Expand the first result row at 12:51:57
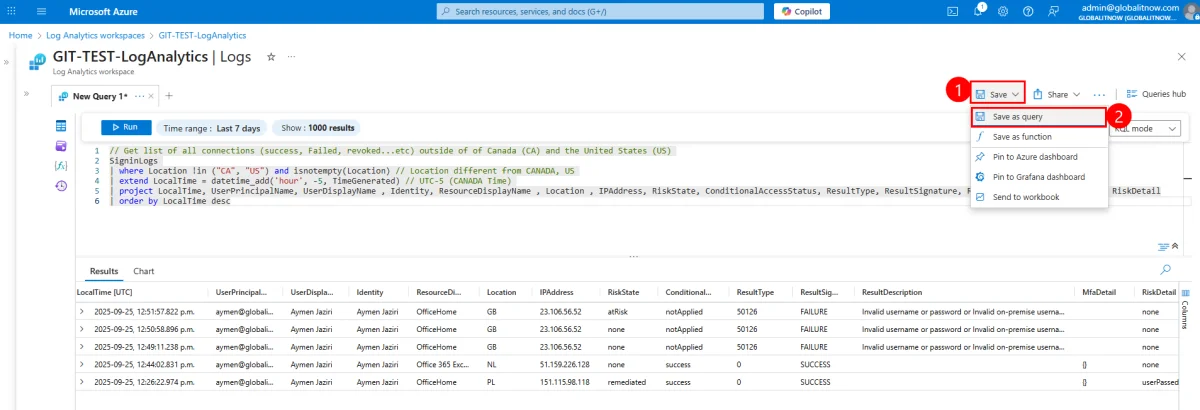Image resolution: width=1200 pixels, height=410 pixels. click(82, 311)
